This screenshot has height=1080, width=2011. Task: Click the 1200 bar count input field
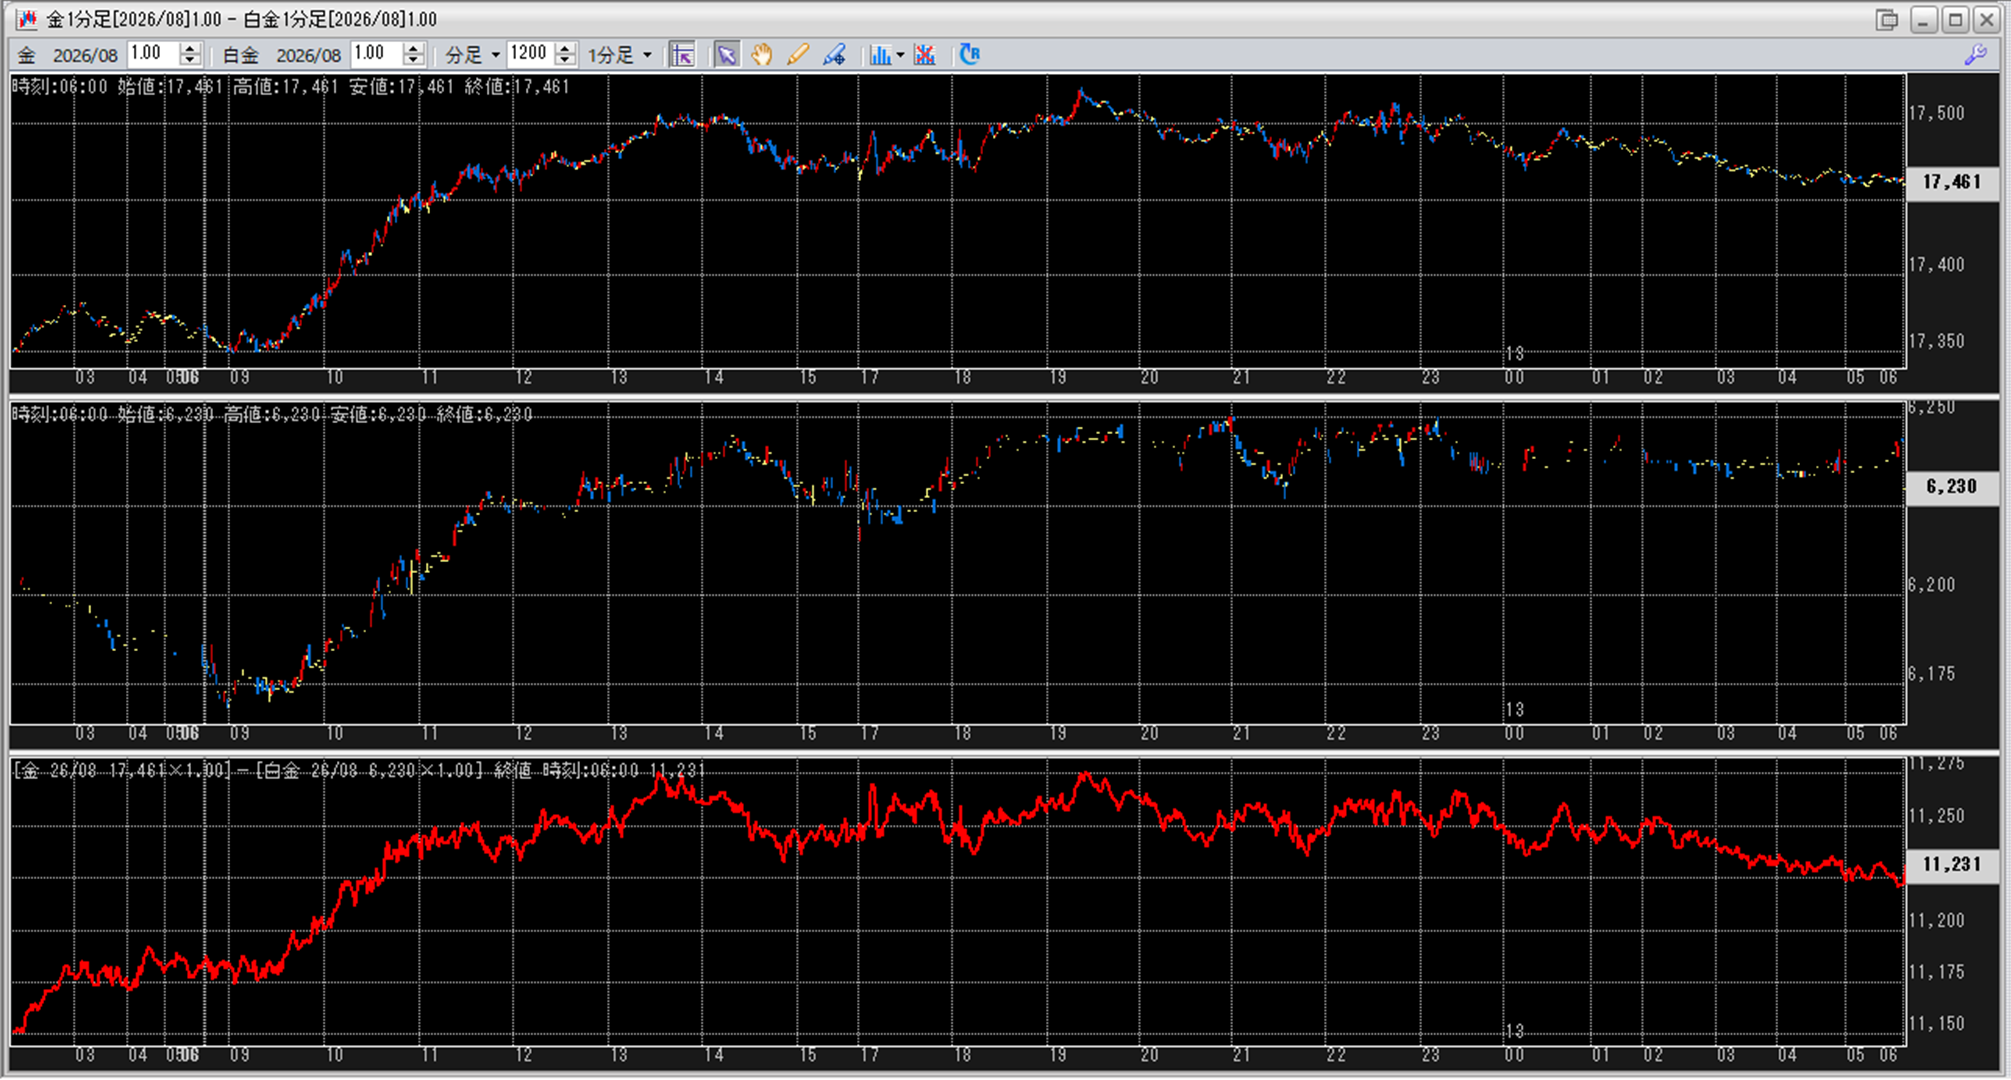click(x=529, y=54)
